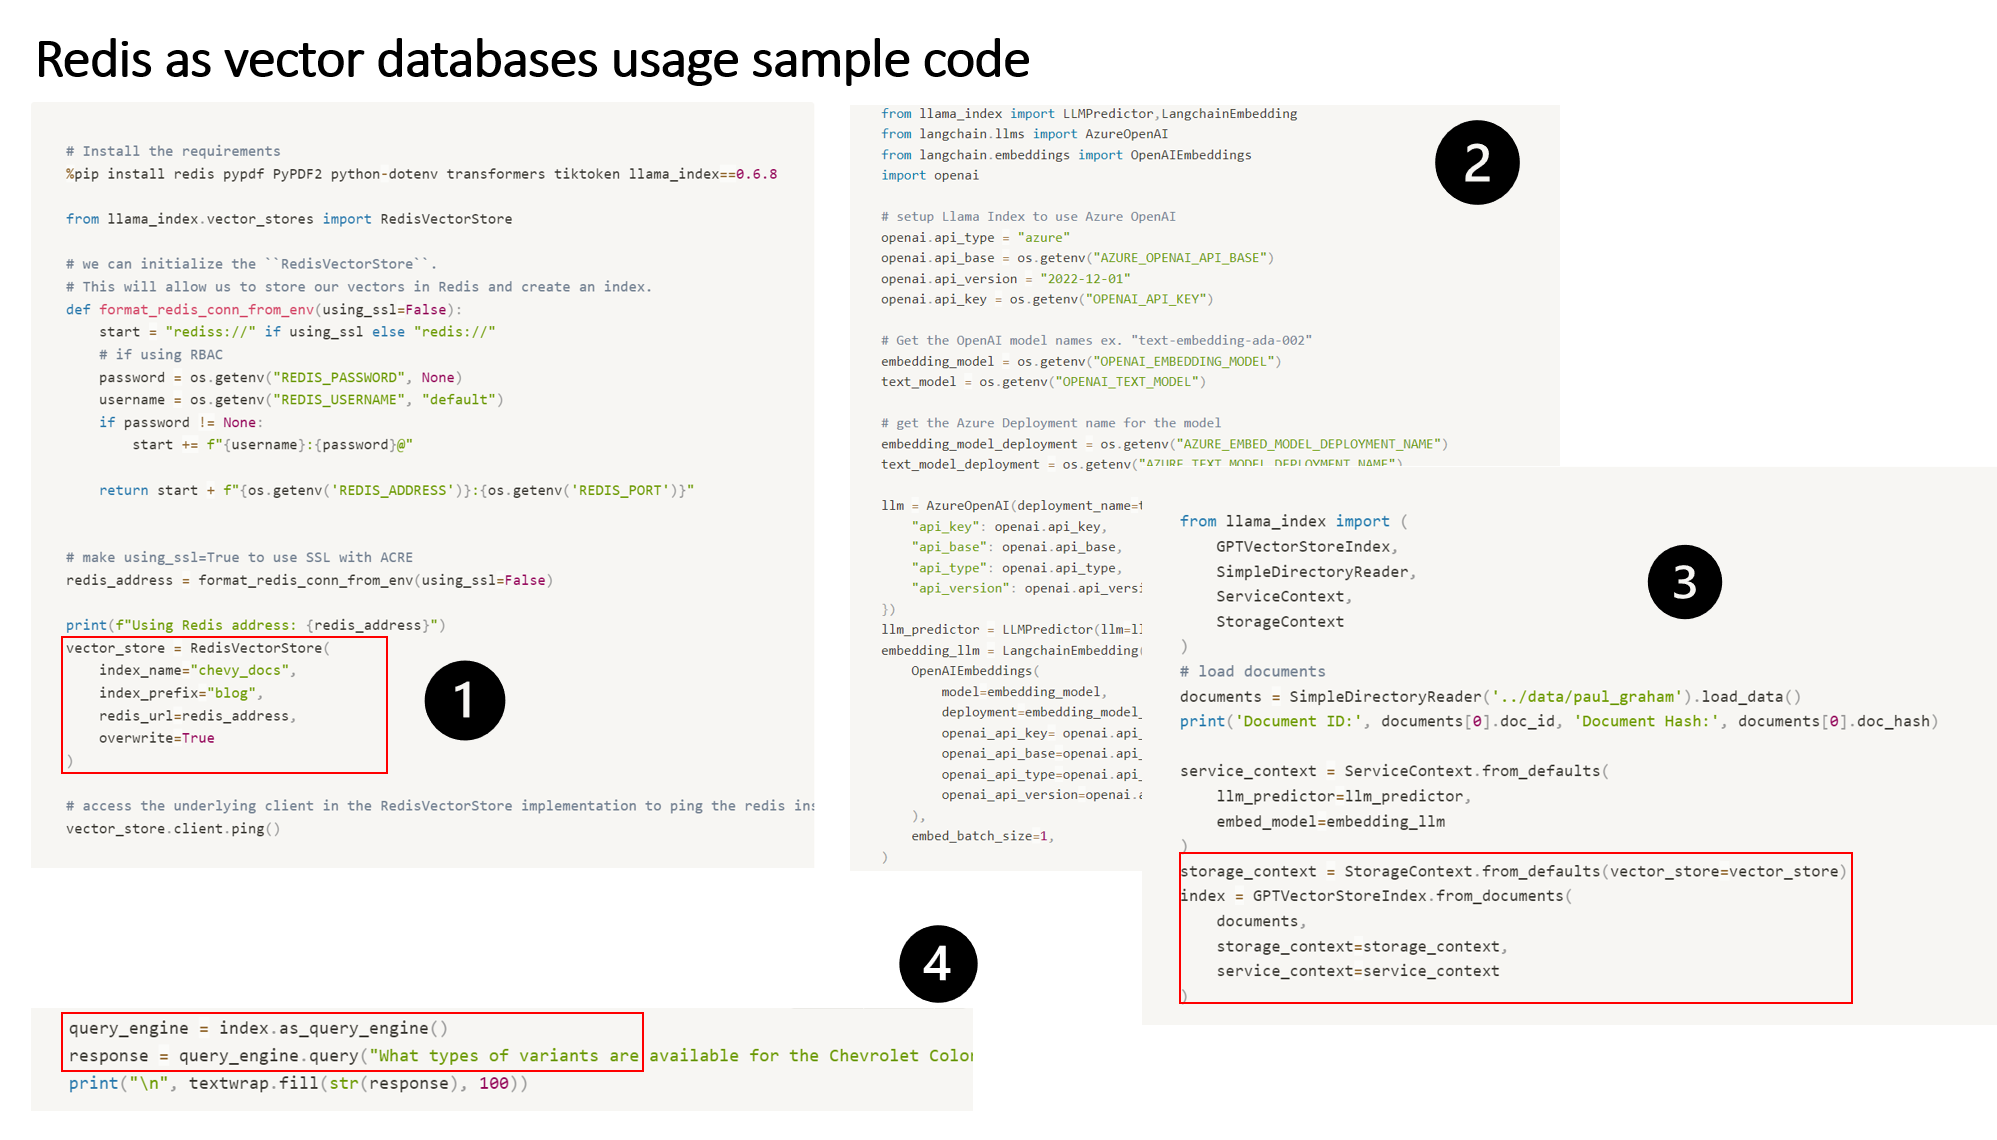Click the format_redis_conn_from_env function definition line
This screenshot has width=1997, height=1140.
click(x=263, y=310)
